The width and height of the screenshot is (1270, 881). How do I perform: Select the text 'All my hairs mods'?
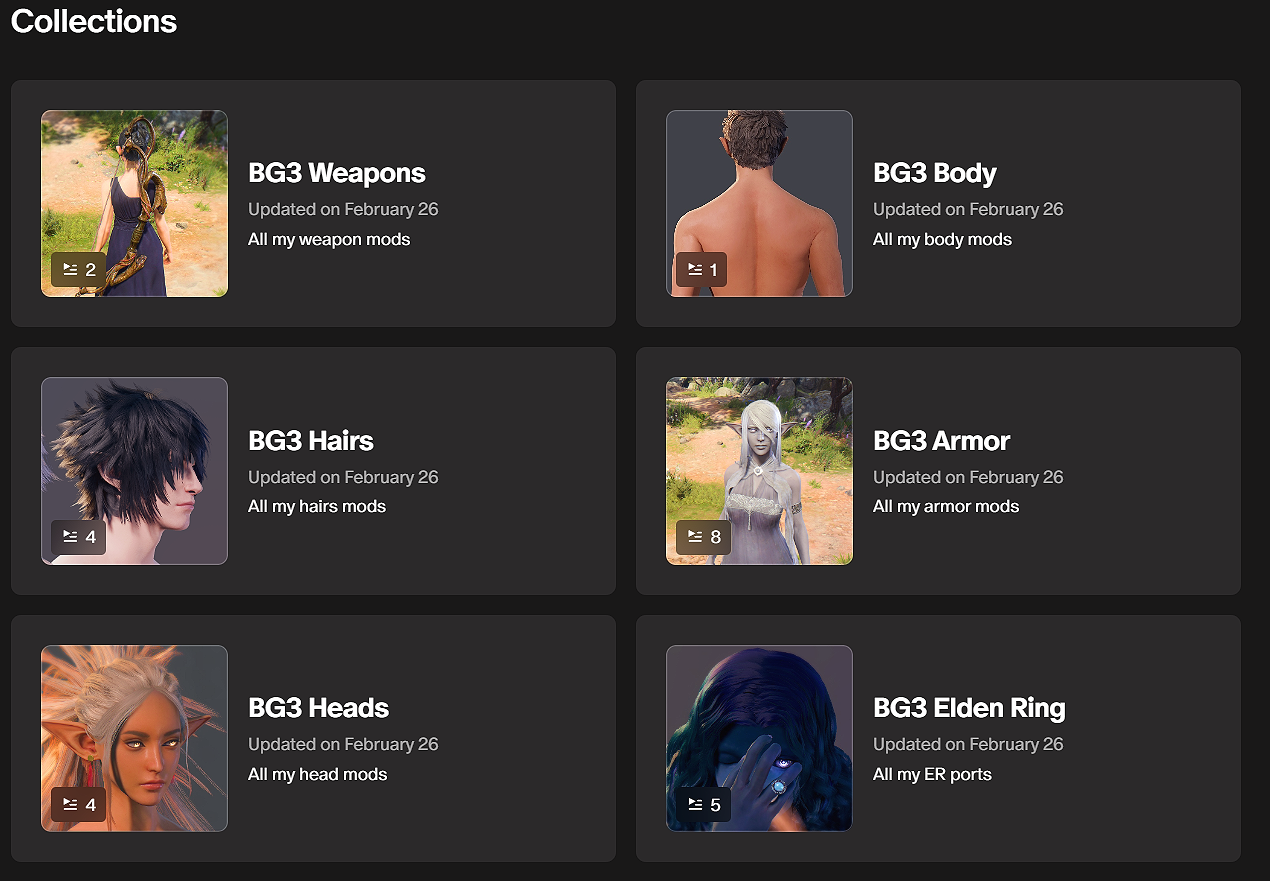click(x=317, y=506)
